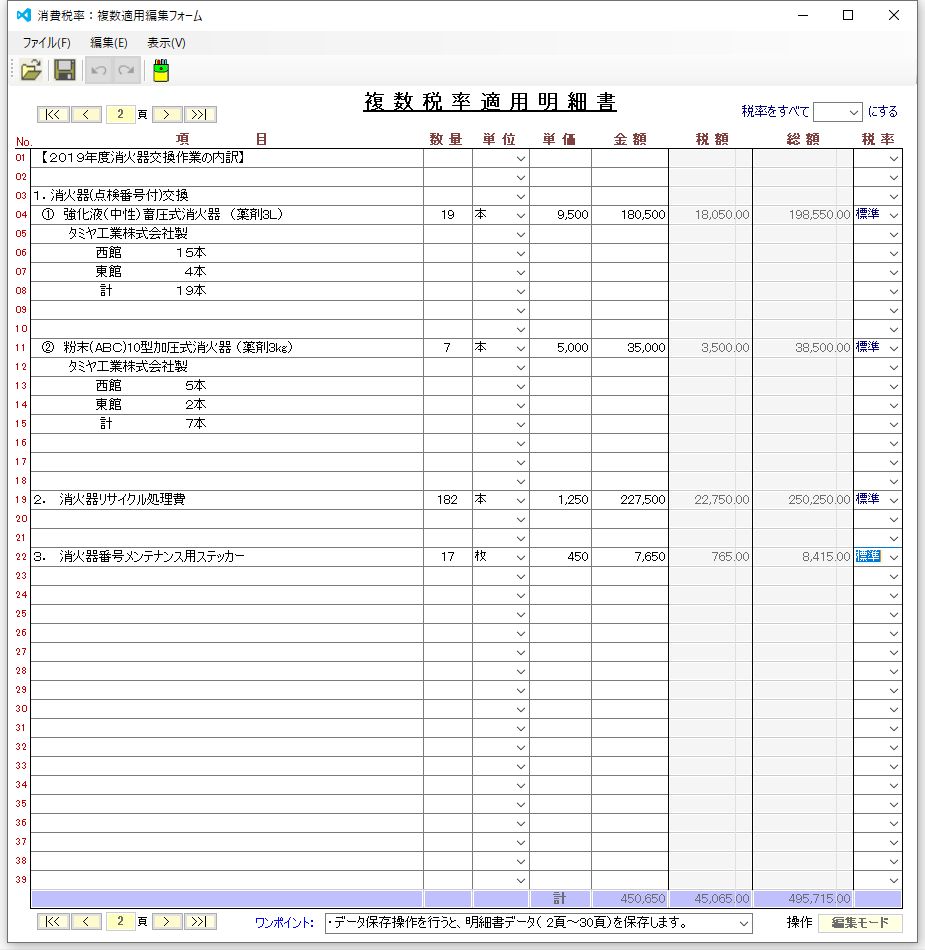Go to previous page using top navigation
This screenshot has height=950, width=925.
click(86, 115)
